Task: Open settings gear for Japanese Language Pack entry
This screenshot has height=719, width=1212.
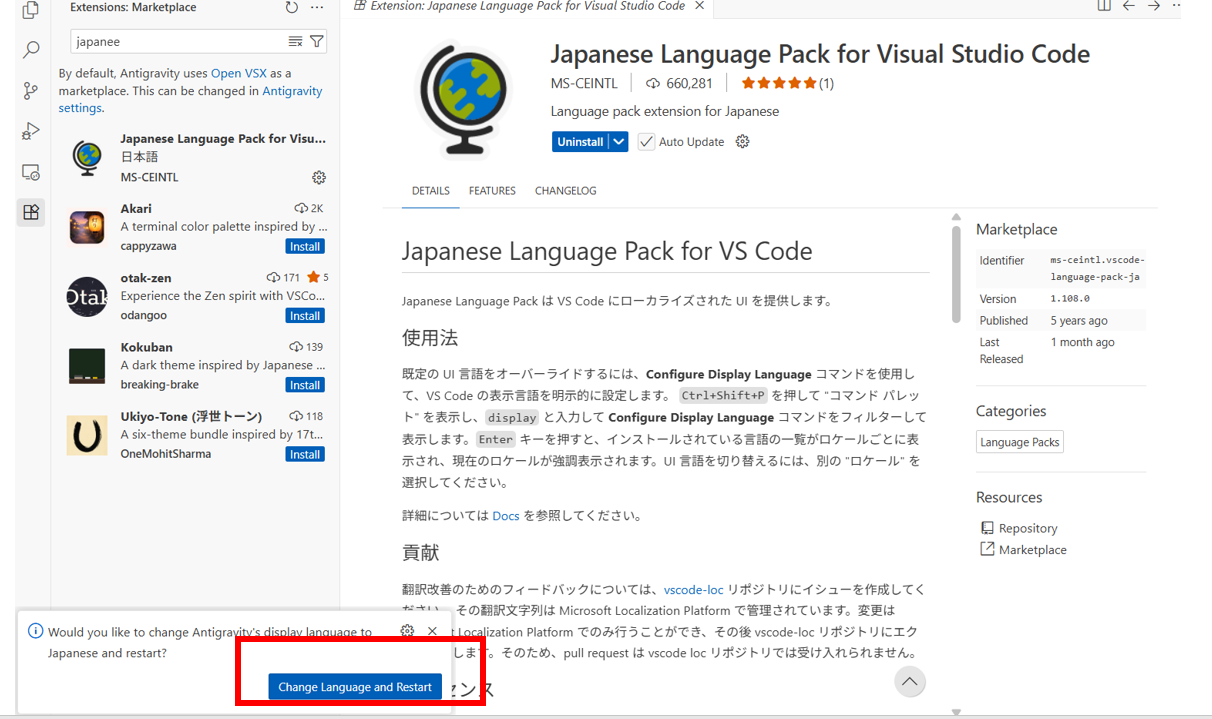Action: 319,177
